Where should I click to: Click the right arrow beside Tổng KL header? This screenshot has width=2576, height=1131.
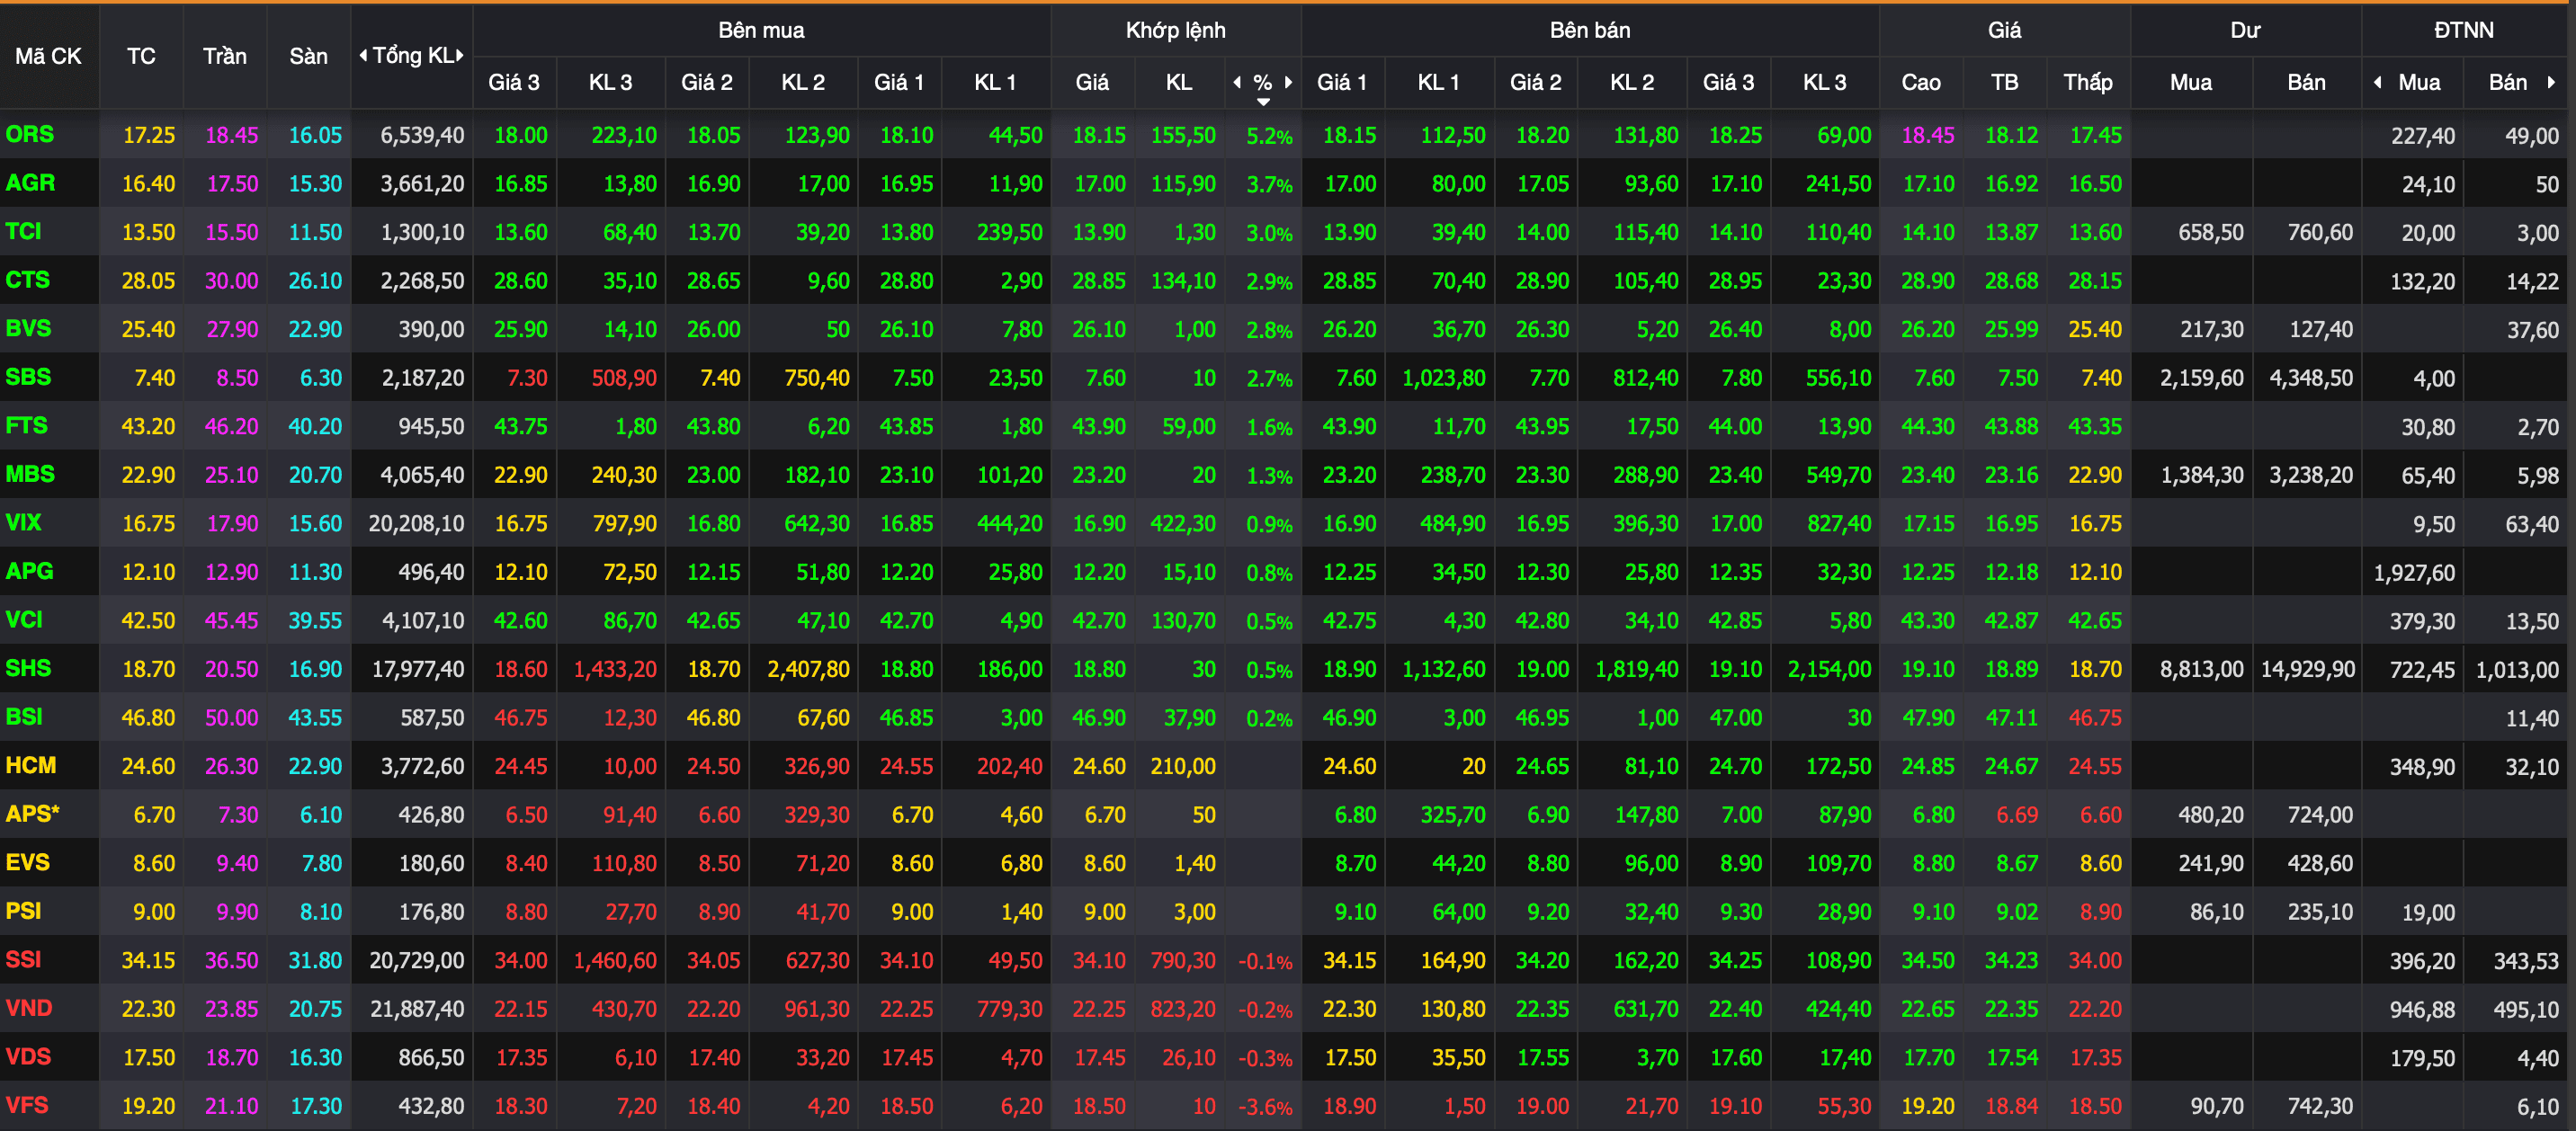pyautogui.click(x=460, y=56)
